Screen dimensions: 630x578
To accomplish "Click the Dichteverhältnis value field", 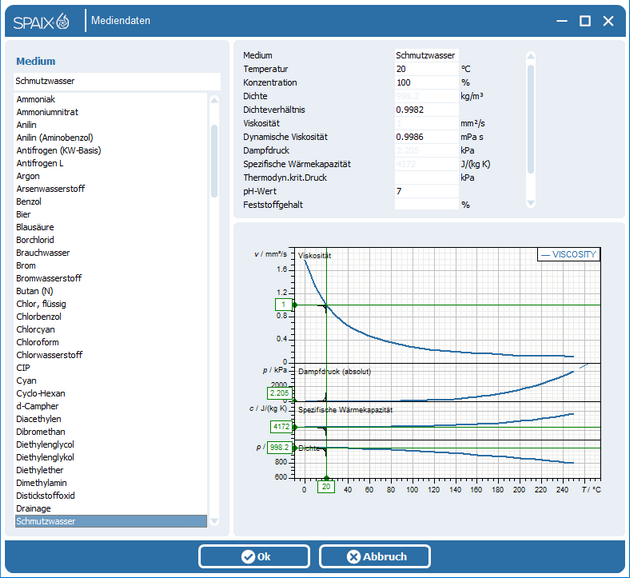I will point(426,110).
